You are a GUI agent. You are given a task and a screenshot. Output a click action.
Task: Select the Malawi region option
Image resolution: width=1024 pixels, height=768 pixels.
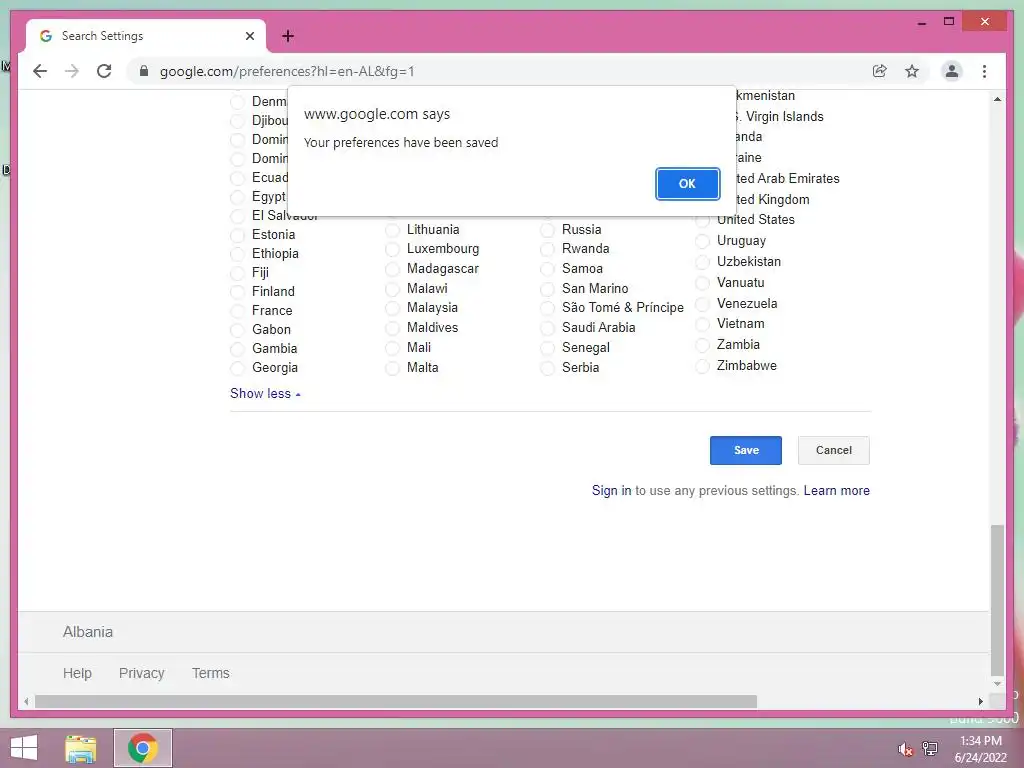[392, 289]
